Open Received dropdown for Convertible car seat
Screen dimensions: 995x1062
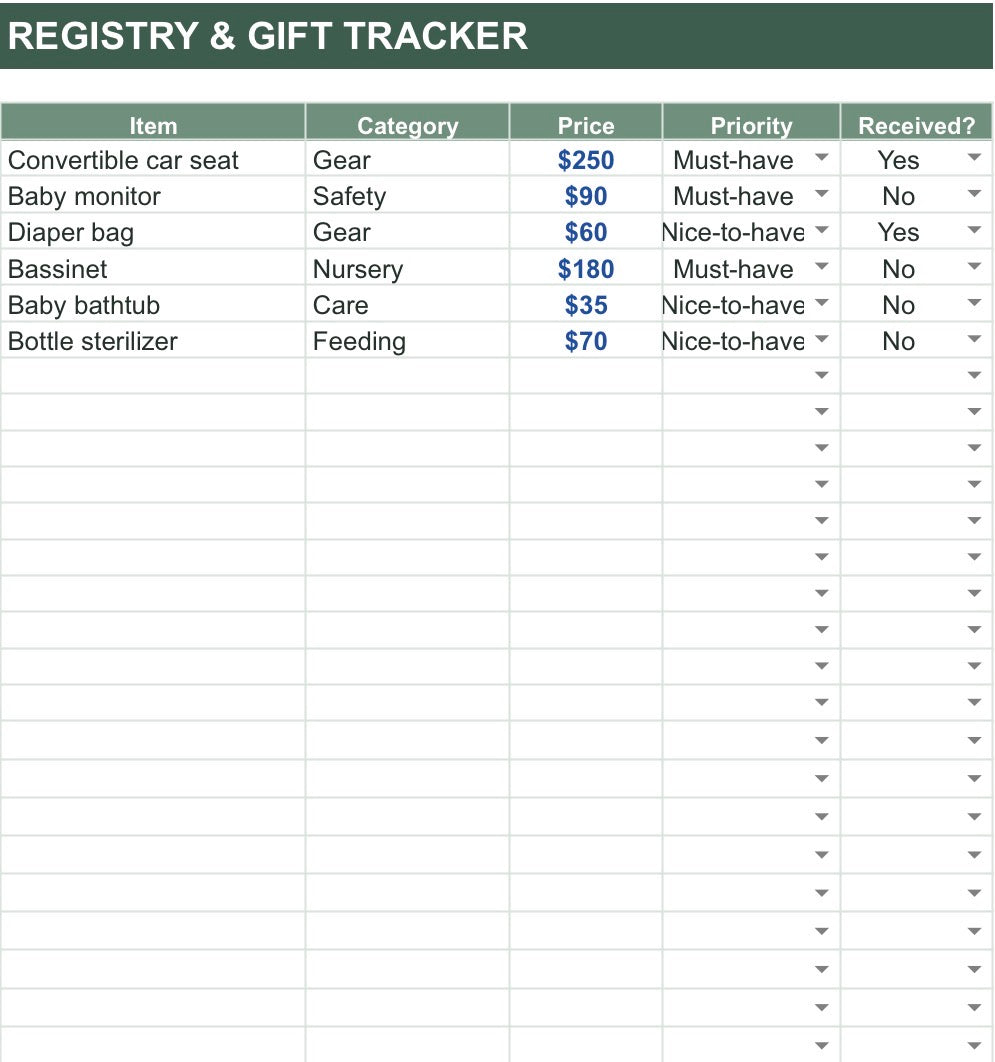(974, 157)
